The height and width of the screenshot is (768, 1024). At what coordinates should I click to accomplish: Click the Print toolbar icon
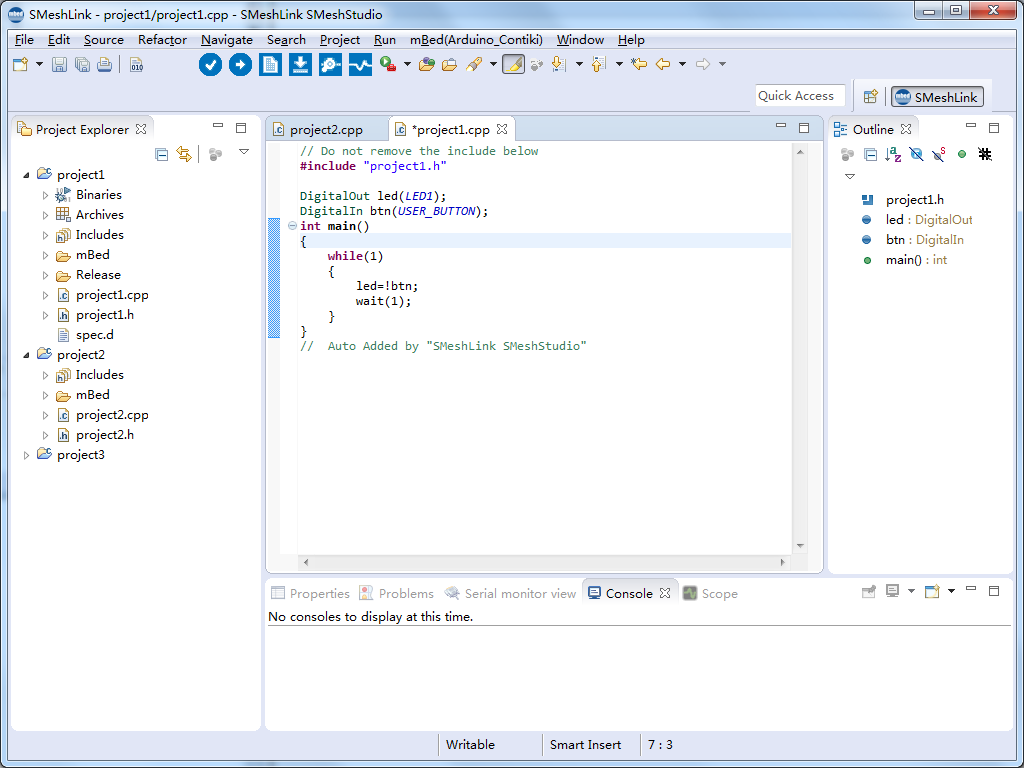104,65
